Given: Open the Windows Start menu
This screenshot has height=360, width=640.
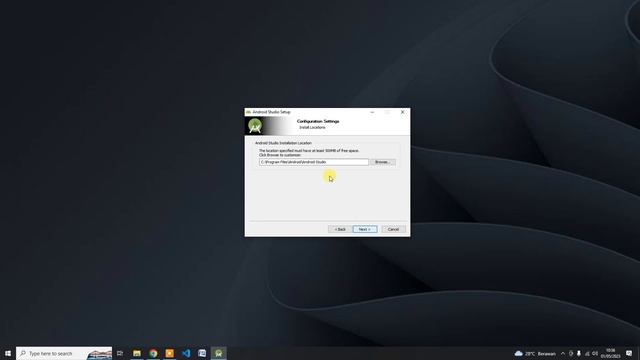Looking at the screenshot, I should coord(8,353).
